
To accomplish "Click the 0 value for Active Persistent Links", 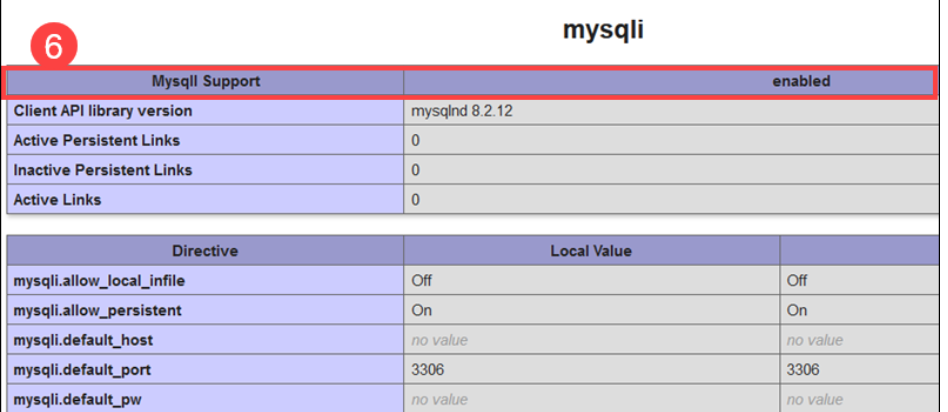I will pos(415,141).
